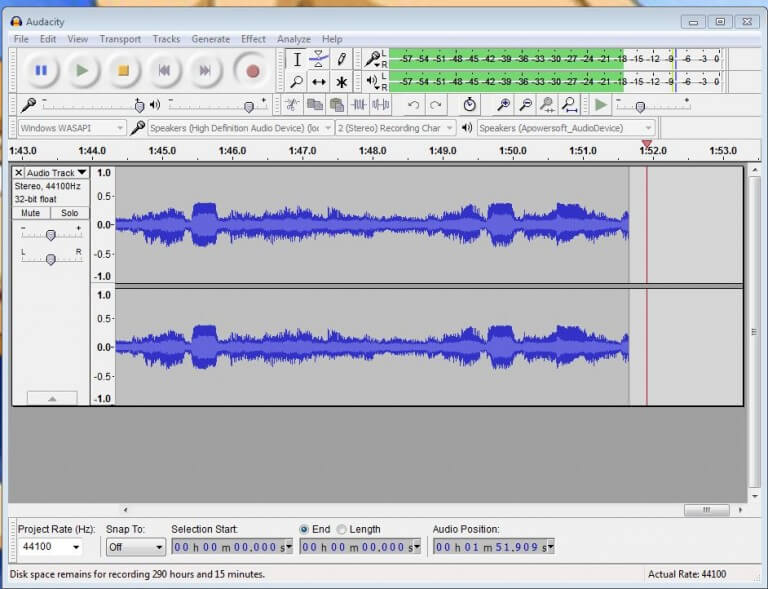Adjust the recording volume slider
Image resolution: width=768 pixels, height=589 pixels.
tap(140, 106)
